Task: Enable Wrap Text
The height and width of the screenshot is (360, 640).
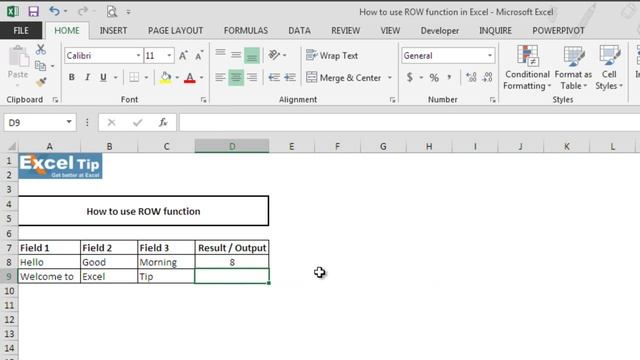Action: (332, 55)
